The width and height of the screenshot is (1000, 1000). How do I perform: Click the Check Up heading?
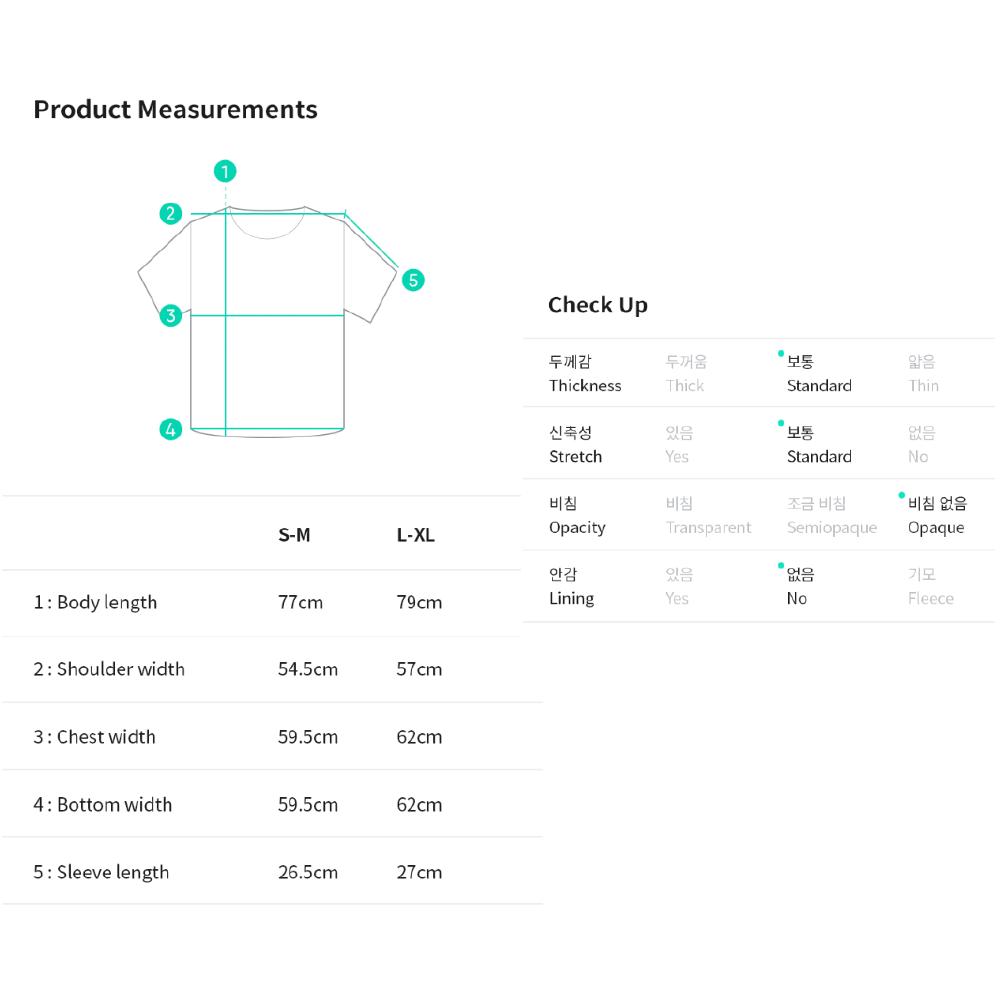click(x=598, y=305)
